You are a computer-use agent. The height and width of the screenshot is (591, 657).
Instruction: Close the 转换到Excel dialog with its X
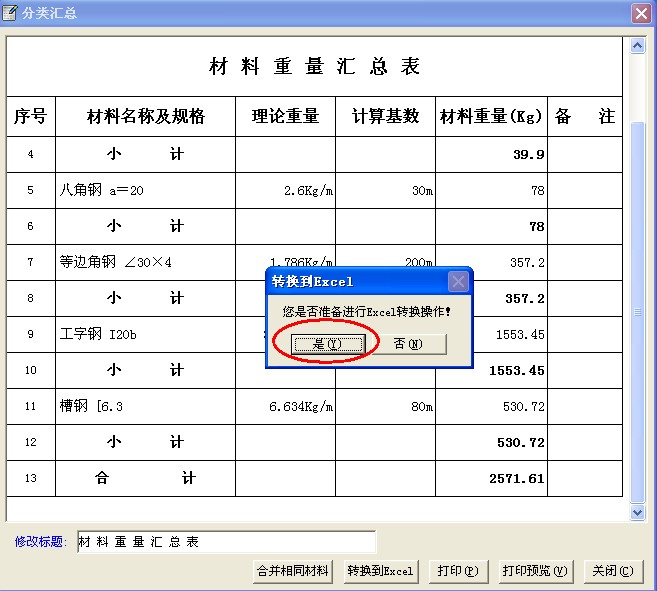(x=458, y=281)
